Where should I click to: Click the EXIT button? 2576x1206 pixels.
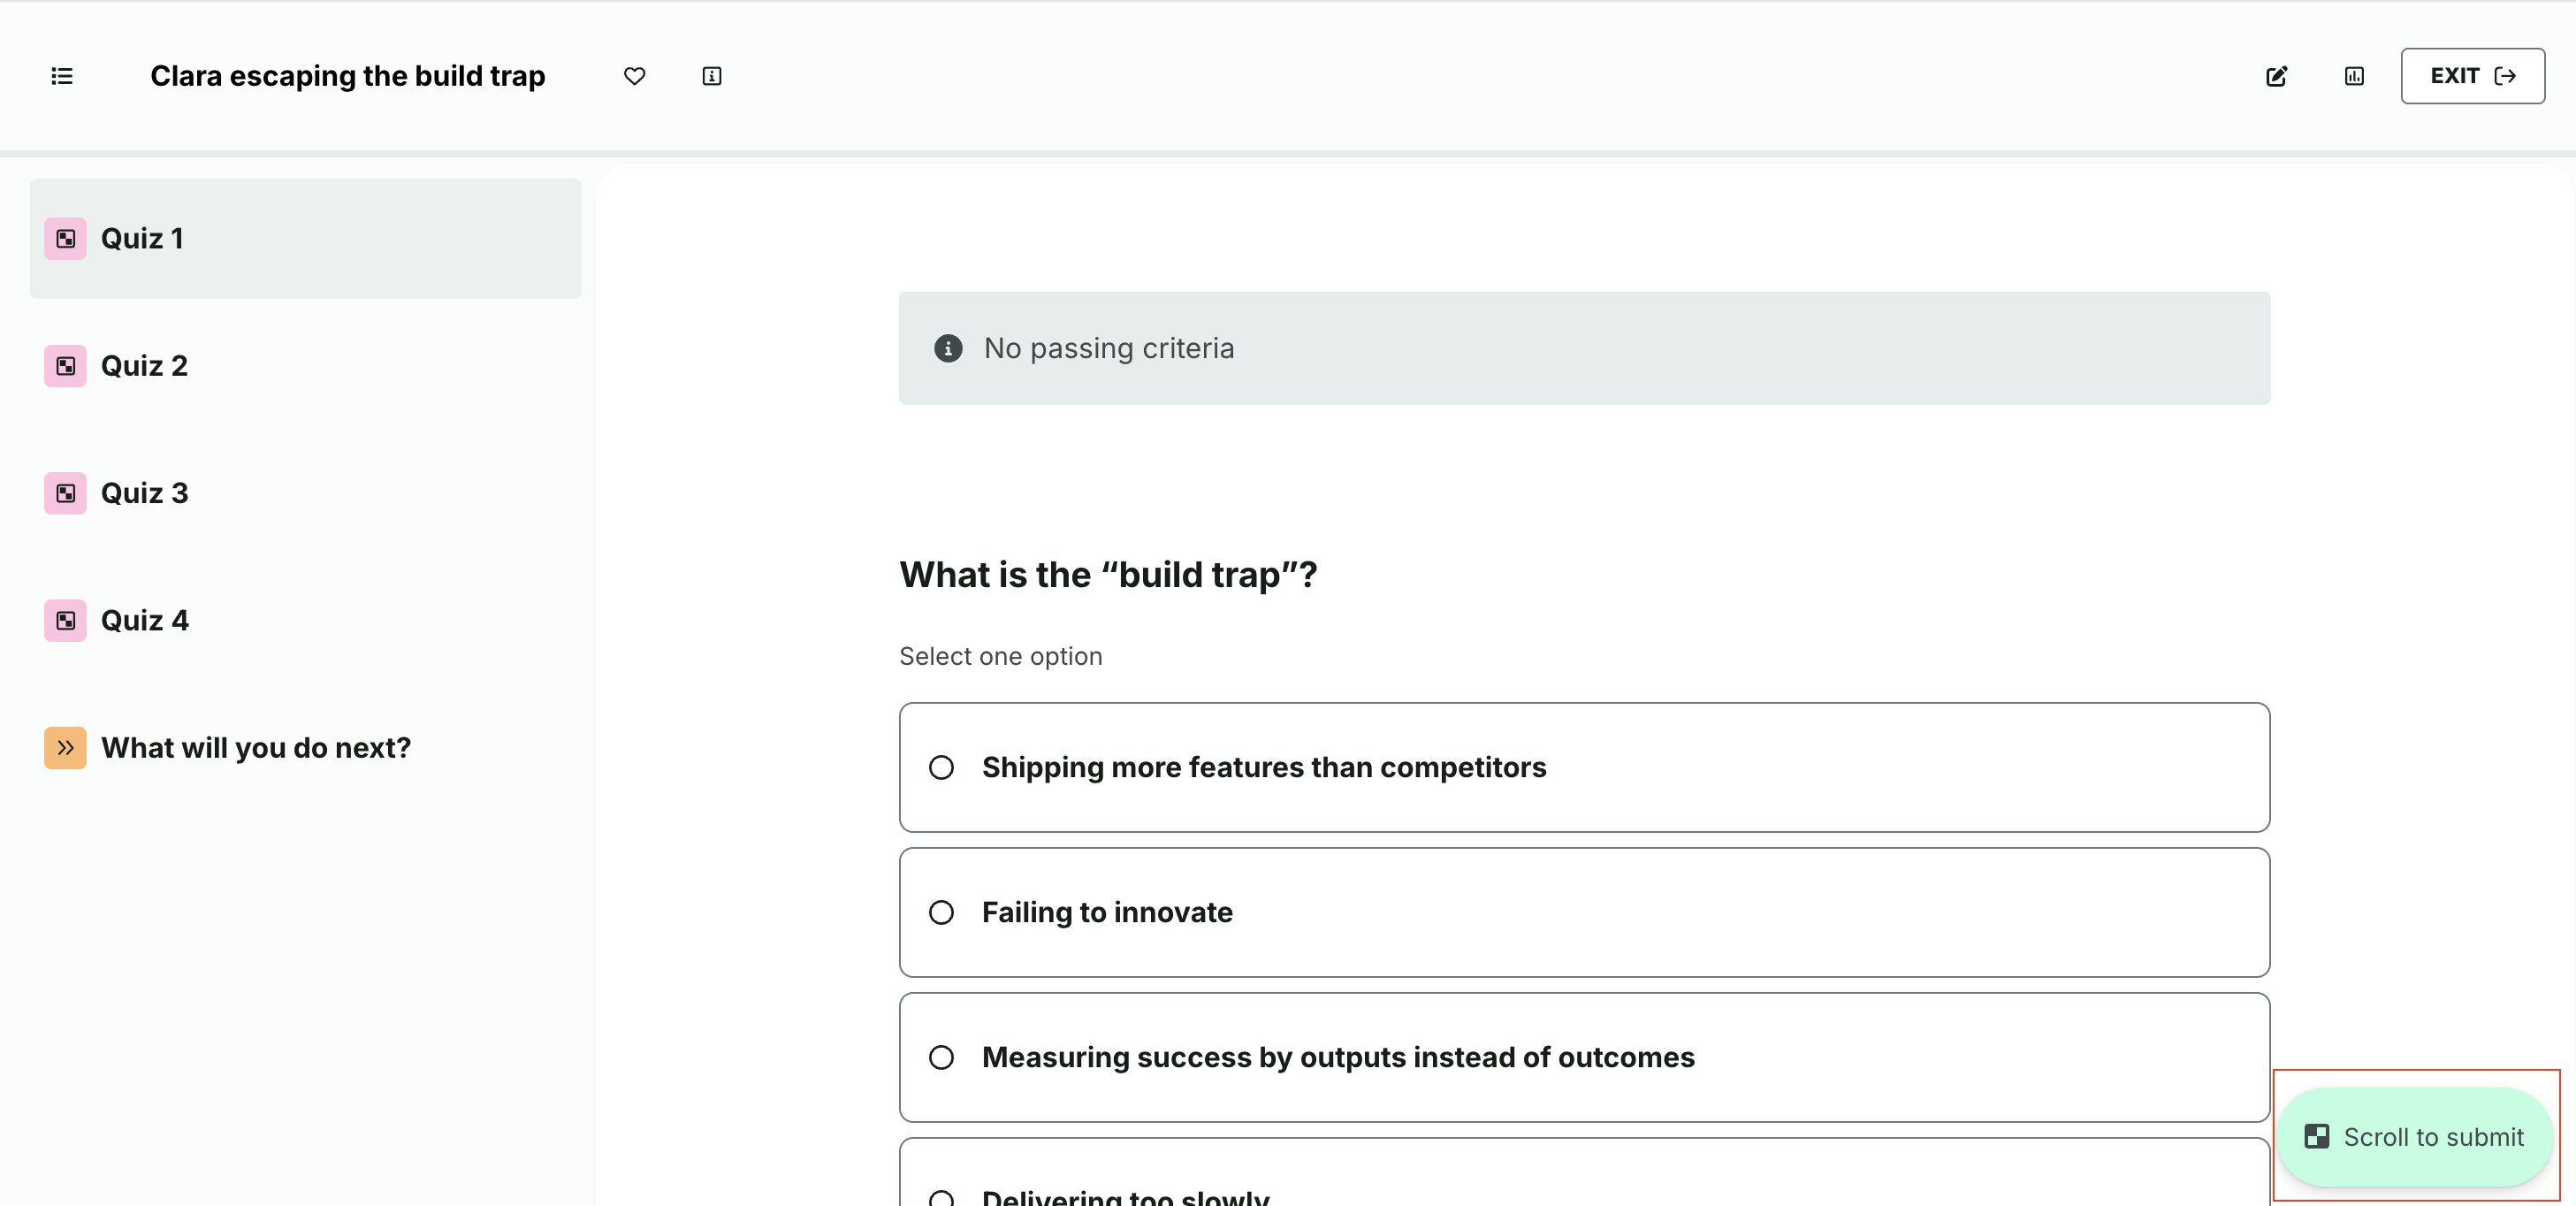point(2471,76)
